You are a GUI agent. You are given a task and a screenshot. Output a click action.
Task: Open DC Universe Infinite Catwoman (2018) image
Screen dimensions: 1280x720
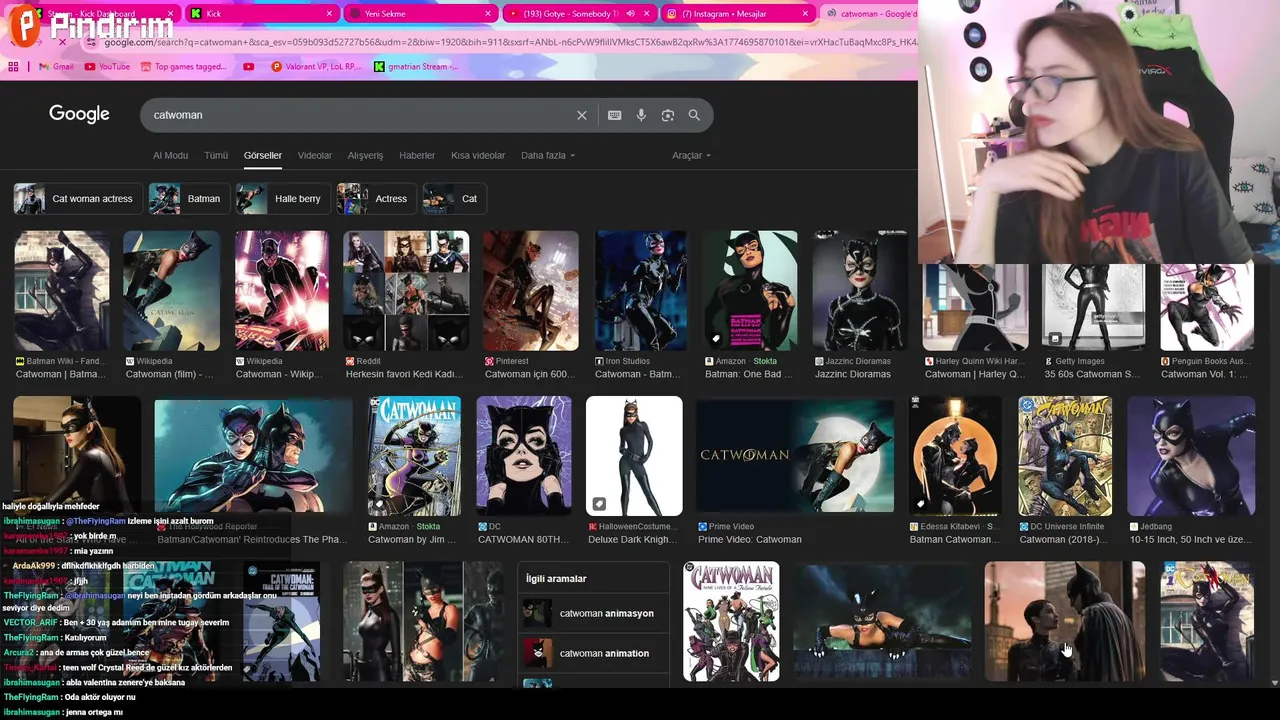coord(1065,456)
